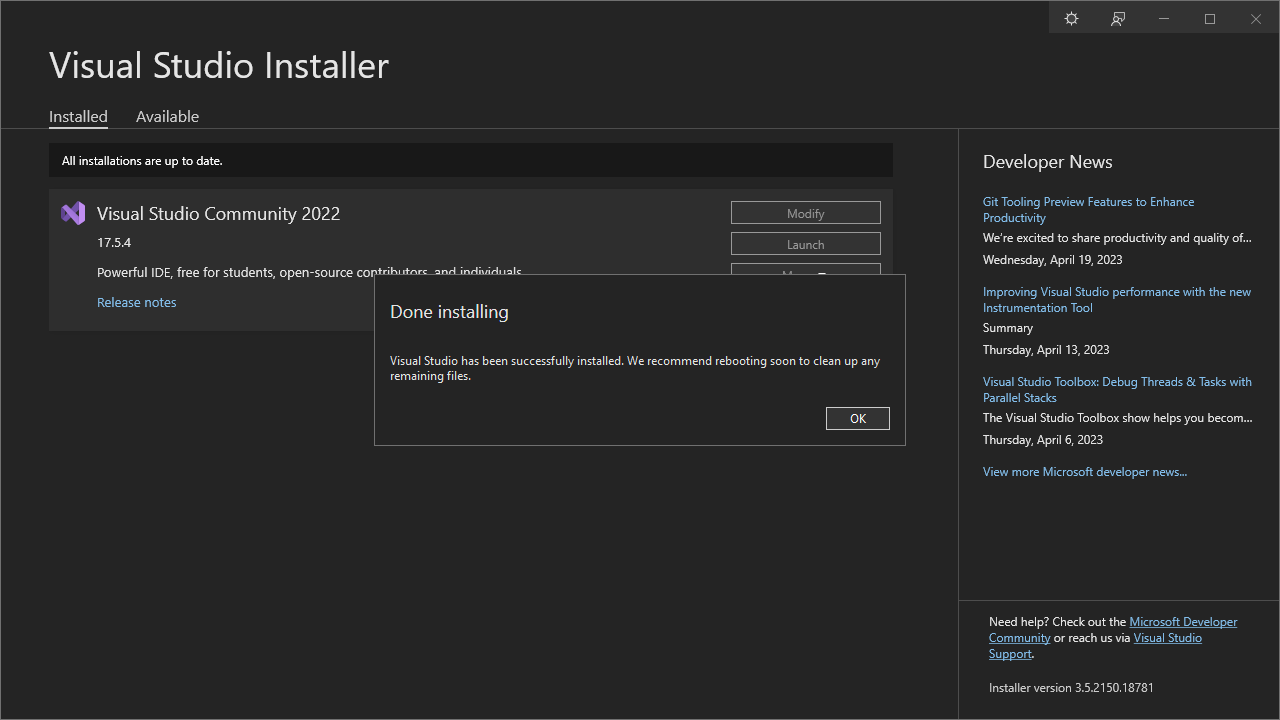Viewport: 1280px width, 720px height.
Task: Visit the Microsoft Developer Community link
Action: [1182, 622]
